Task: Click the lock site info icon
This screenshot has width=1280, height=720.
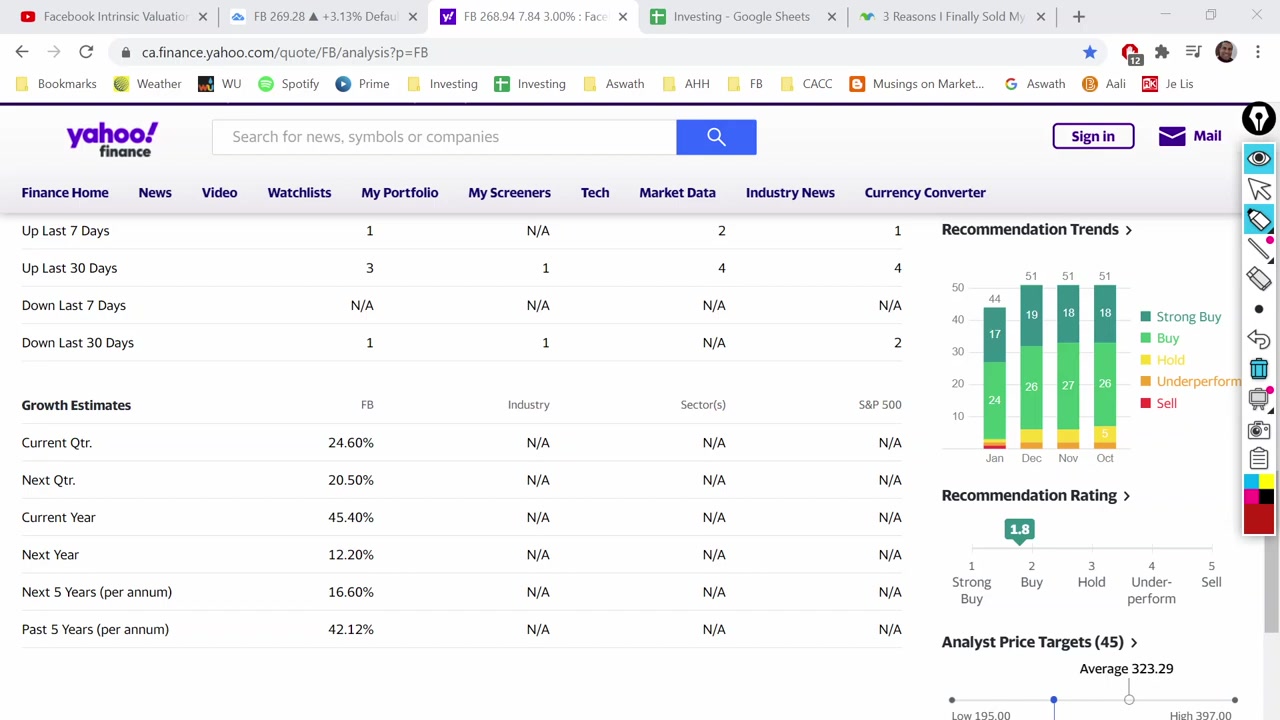Action: pos(125,52)
